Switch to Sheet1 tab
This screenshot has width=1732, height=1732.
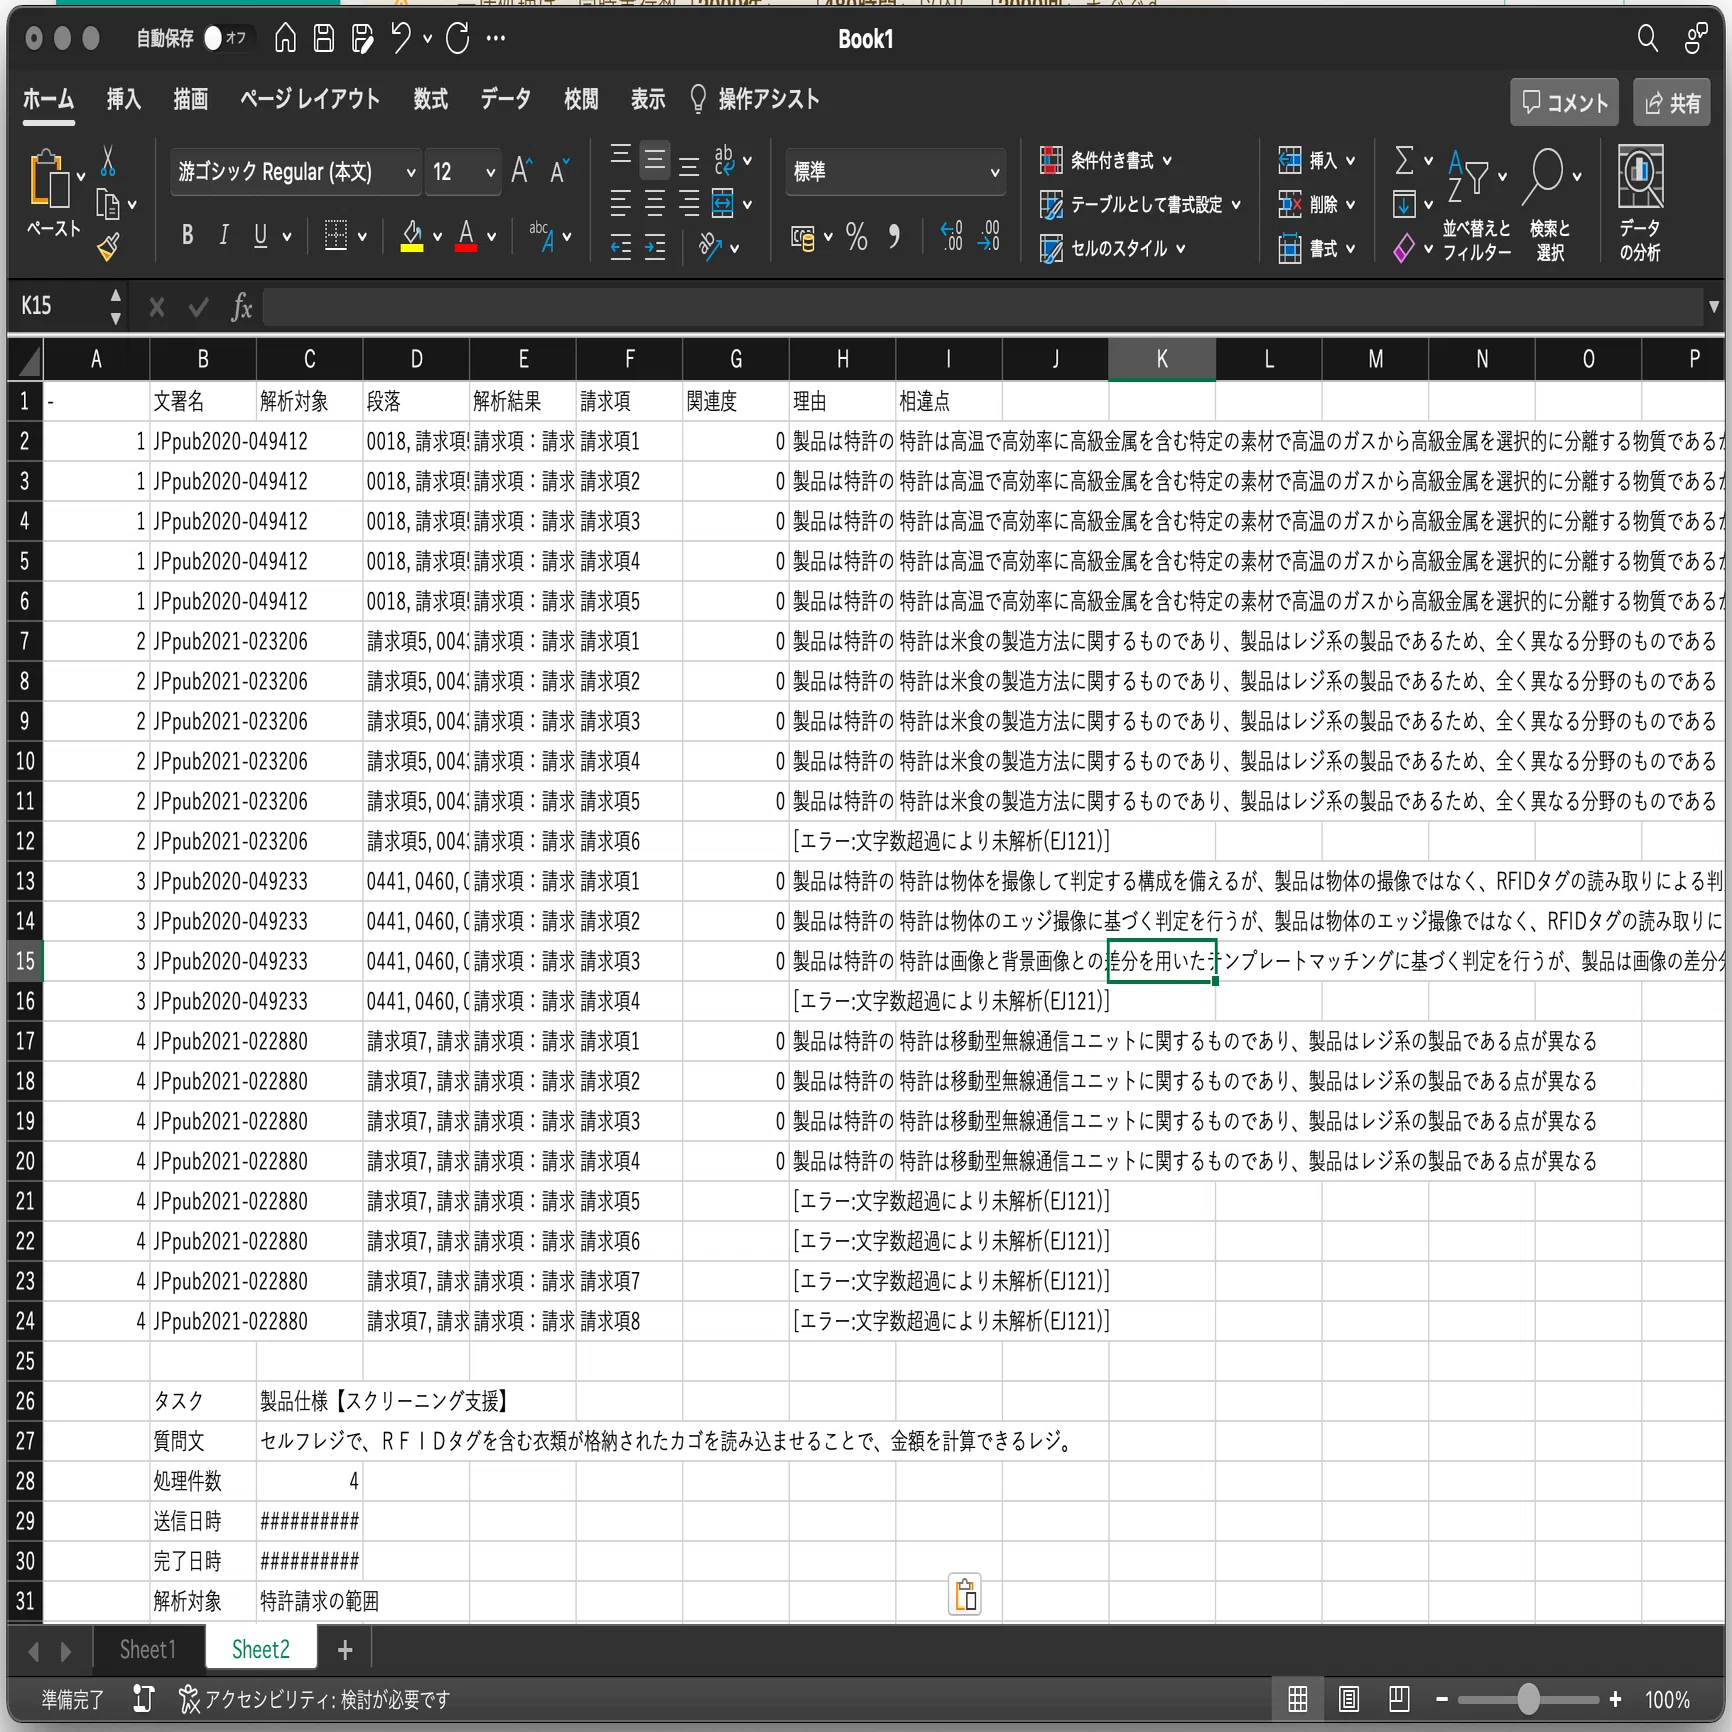point(148,1649)
